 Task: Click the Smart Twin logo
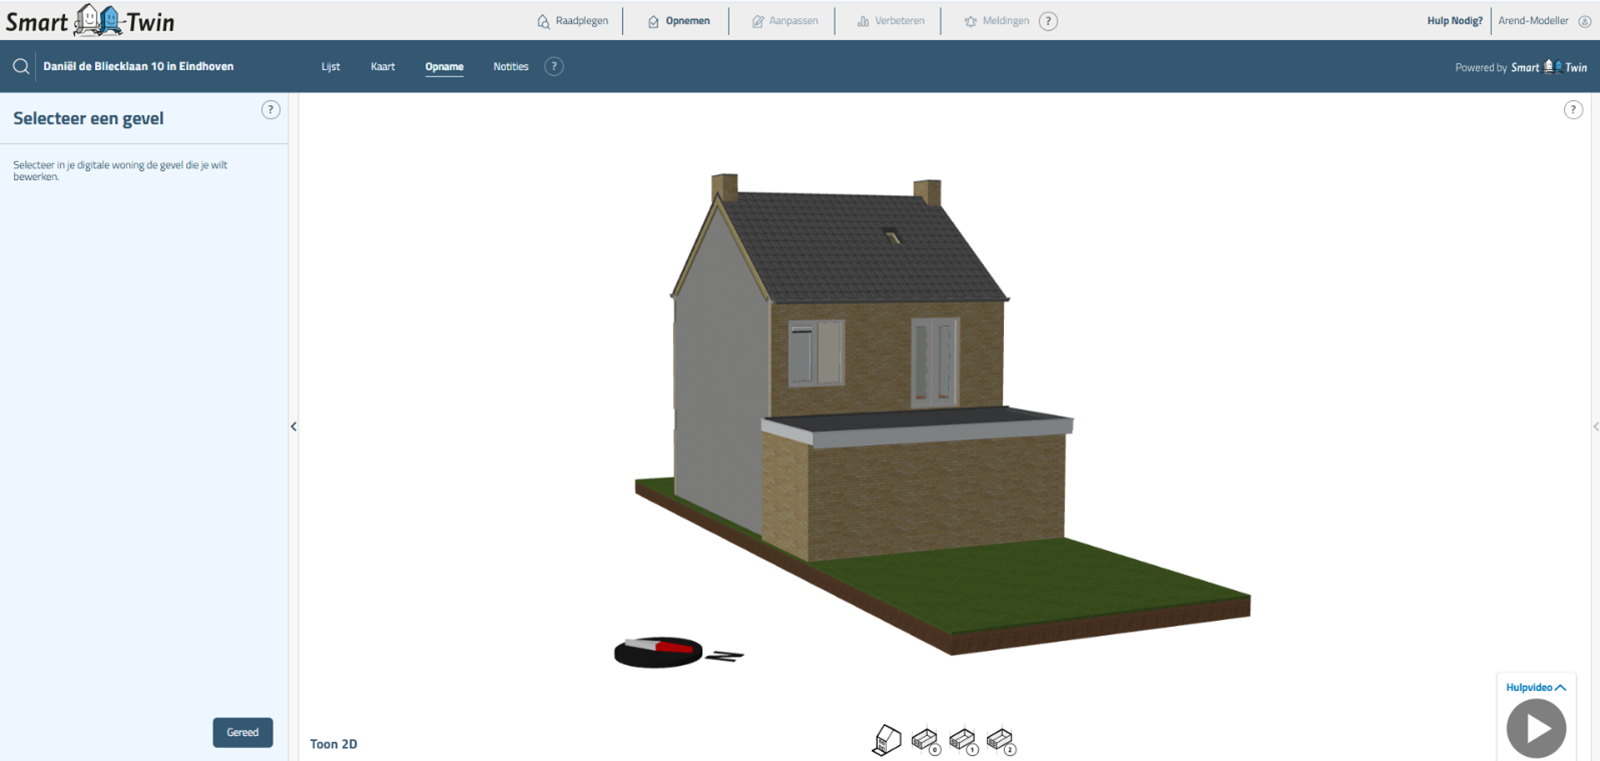[x=90, y=21]
